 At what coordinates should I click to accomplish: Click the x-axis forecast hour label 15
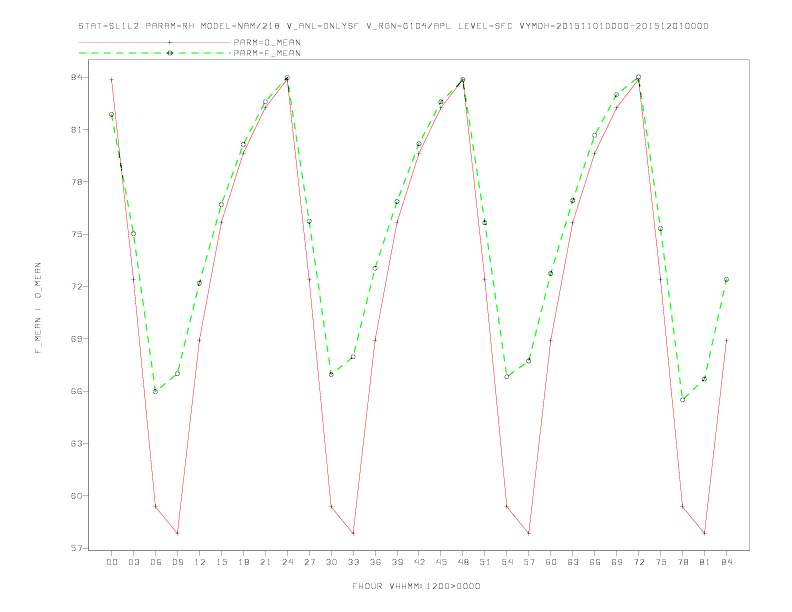point(222,562)
